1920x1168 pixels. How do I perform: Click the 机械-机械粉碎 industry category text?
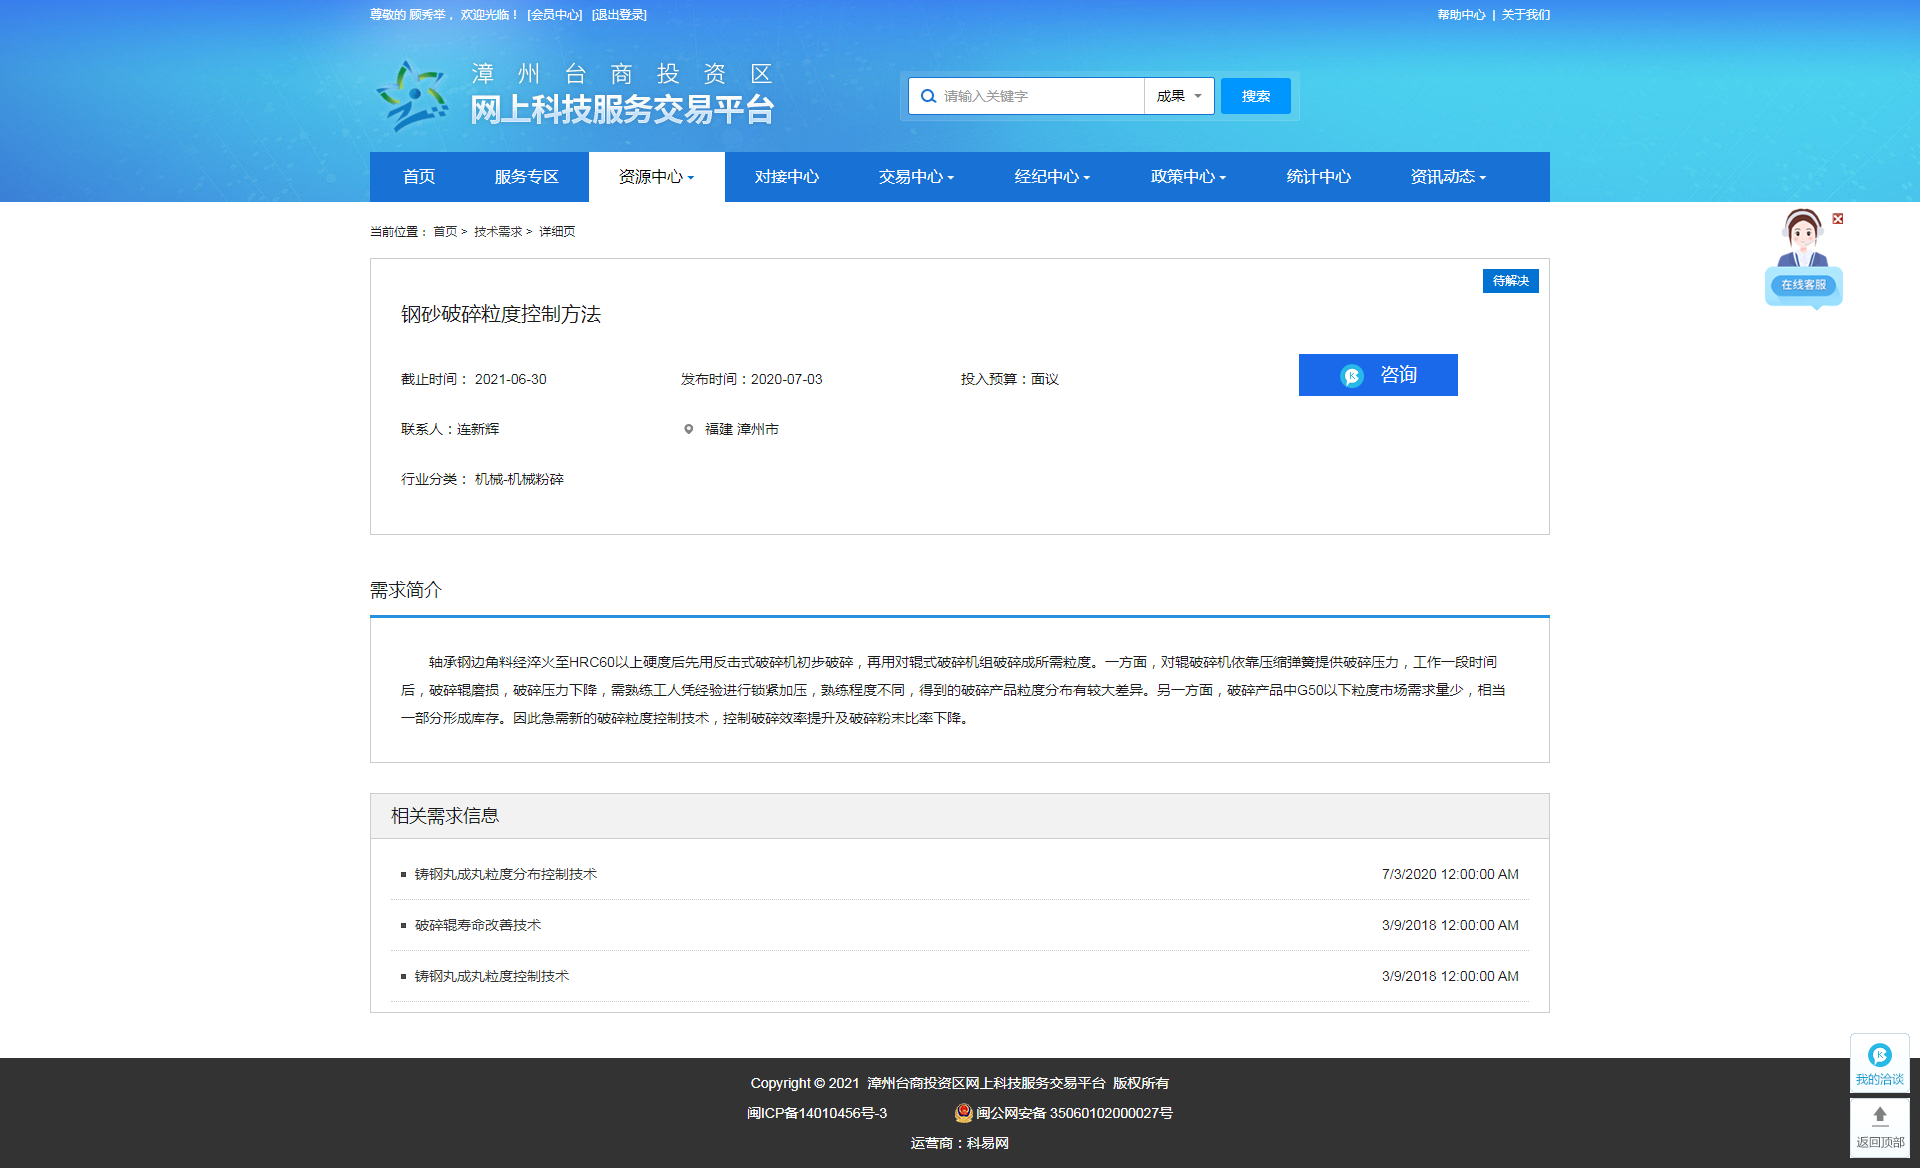coord(519,479)
